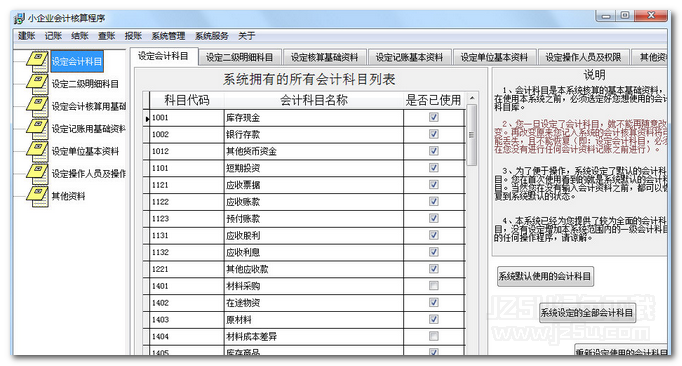Open the 结账 menu
The height and width of the screenshot is (366, 682).
(80, 36)
